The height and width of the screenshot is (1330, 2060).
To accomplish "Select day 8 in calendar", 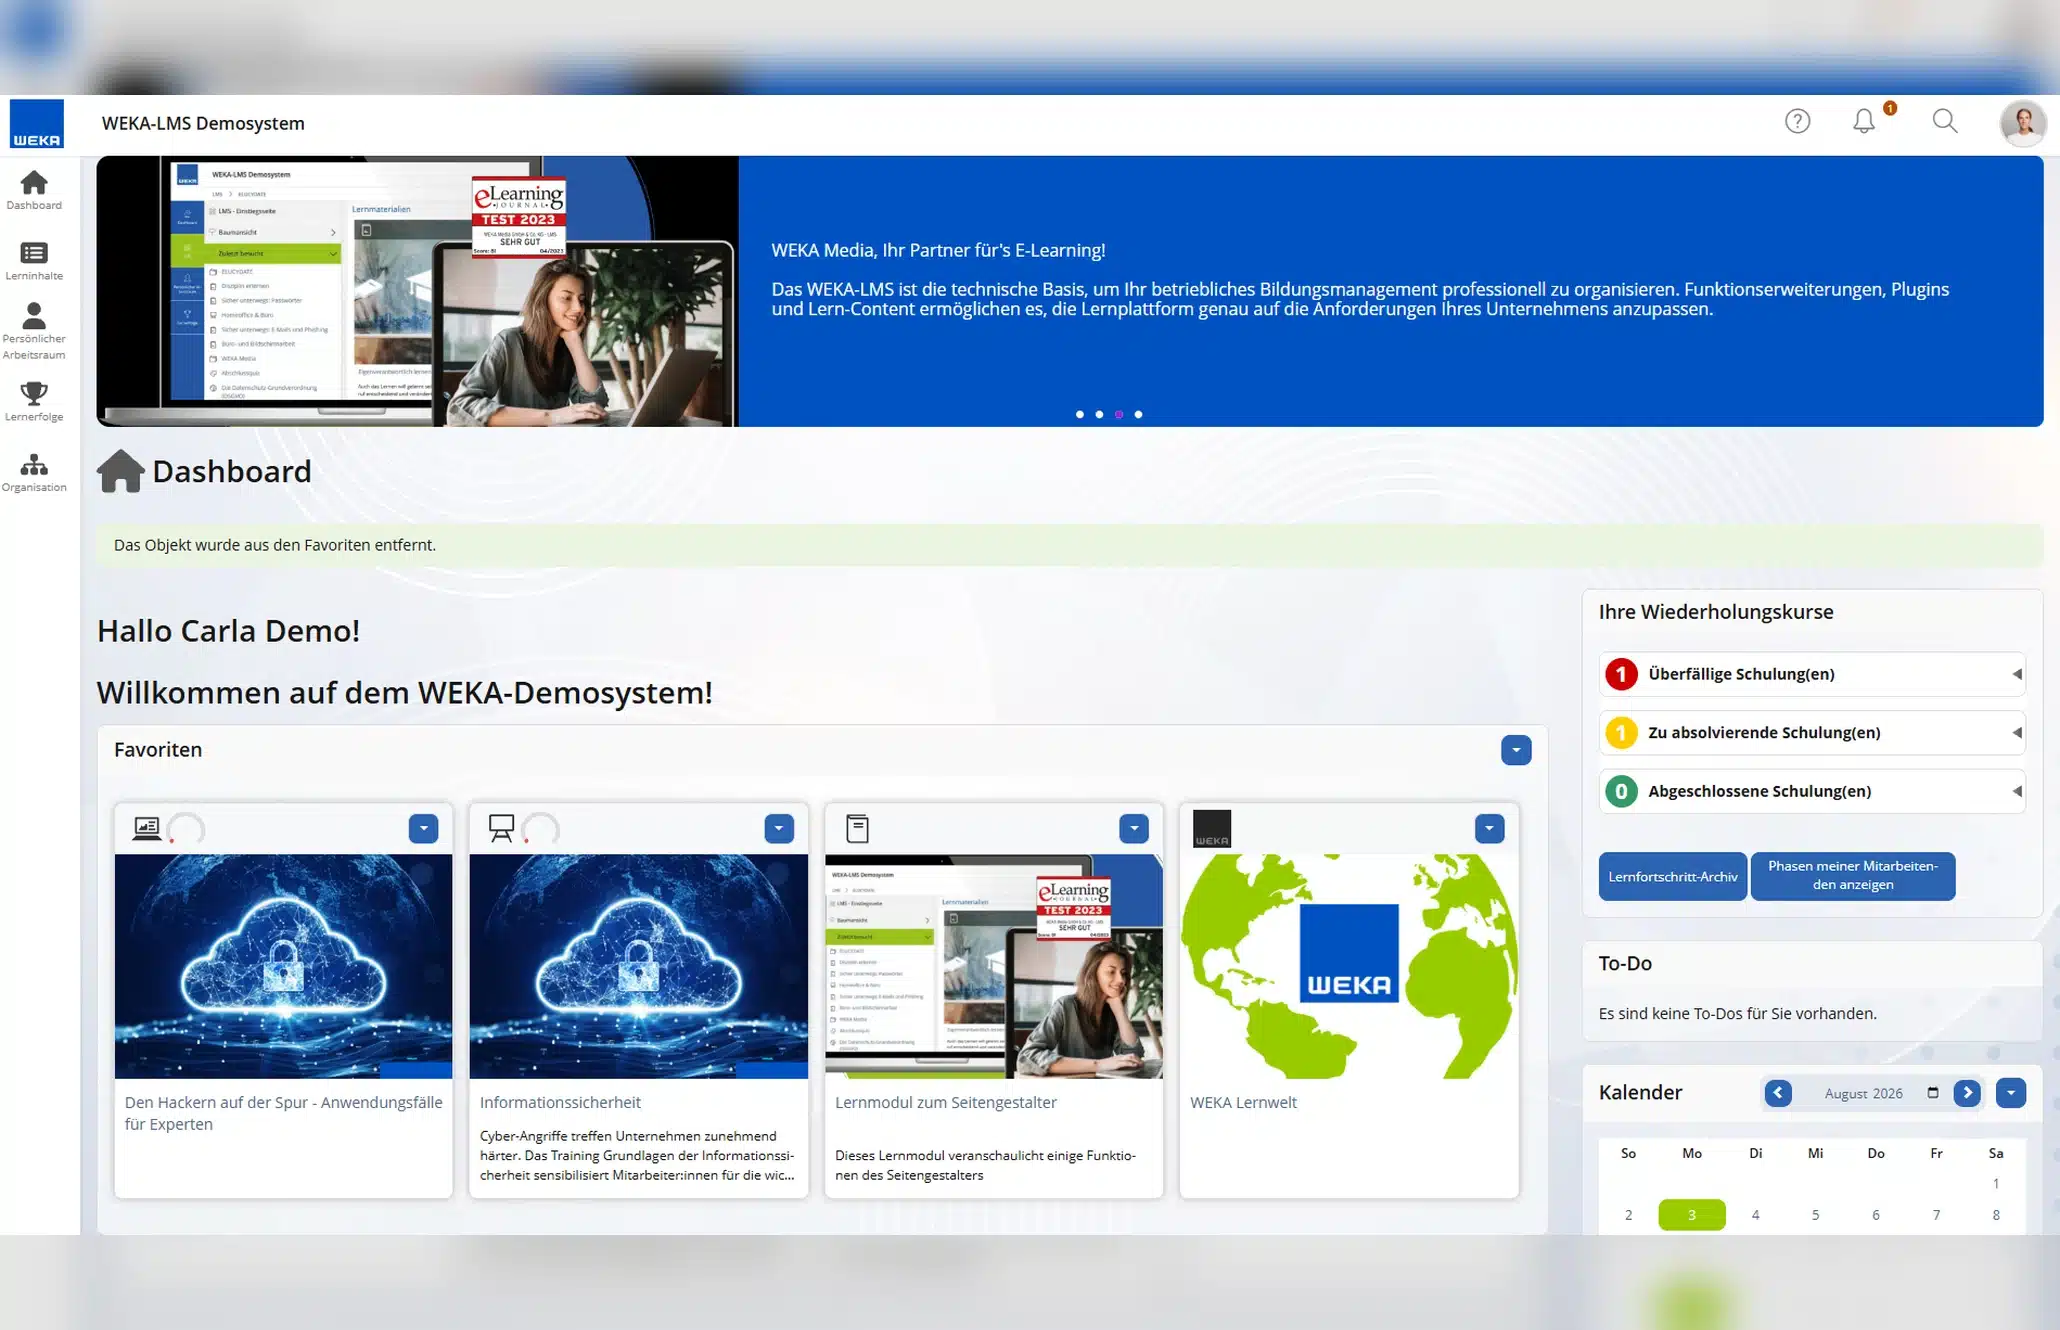I will (1995, 1215).
